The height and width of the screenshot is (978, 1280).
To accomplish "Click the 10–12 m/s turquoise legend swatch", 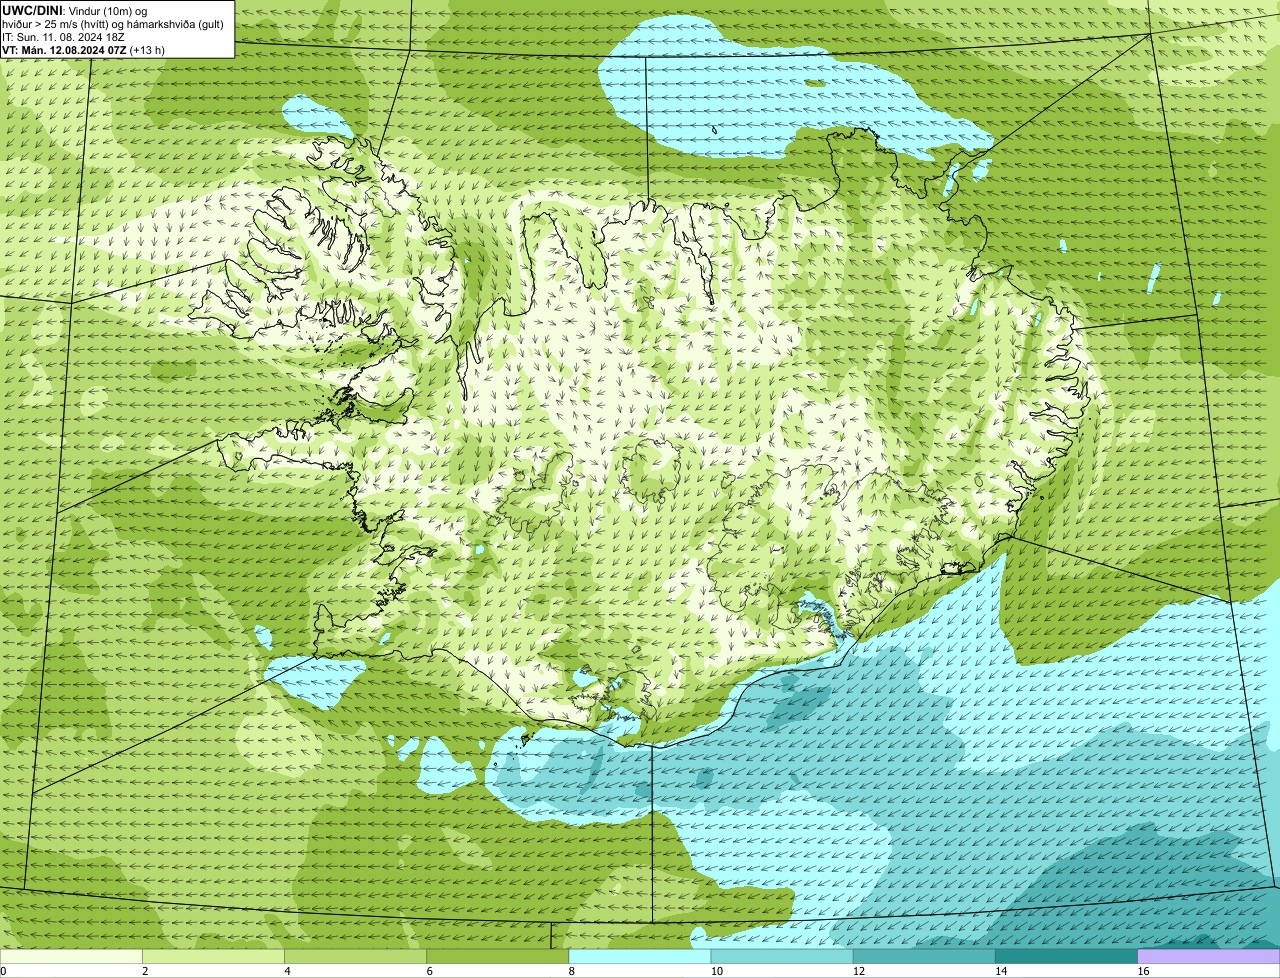I will [x=782, y=957].
